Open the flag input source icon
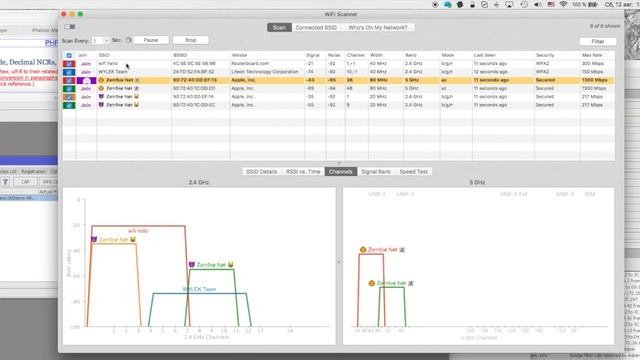 point(551,4)
